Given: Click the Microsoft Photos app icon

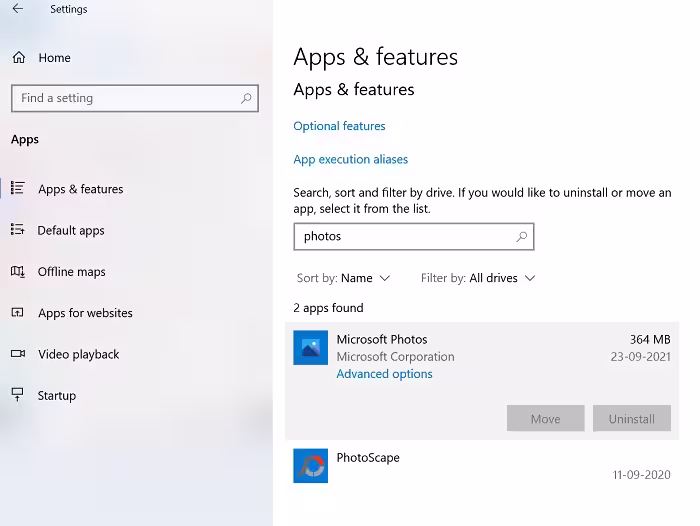Looking at the screenshot, I should (x=310, y=348).
